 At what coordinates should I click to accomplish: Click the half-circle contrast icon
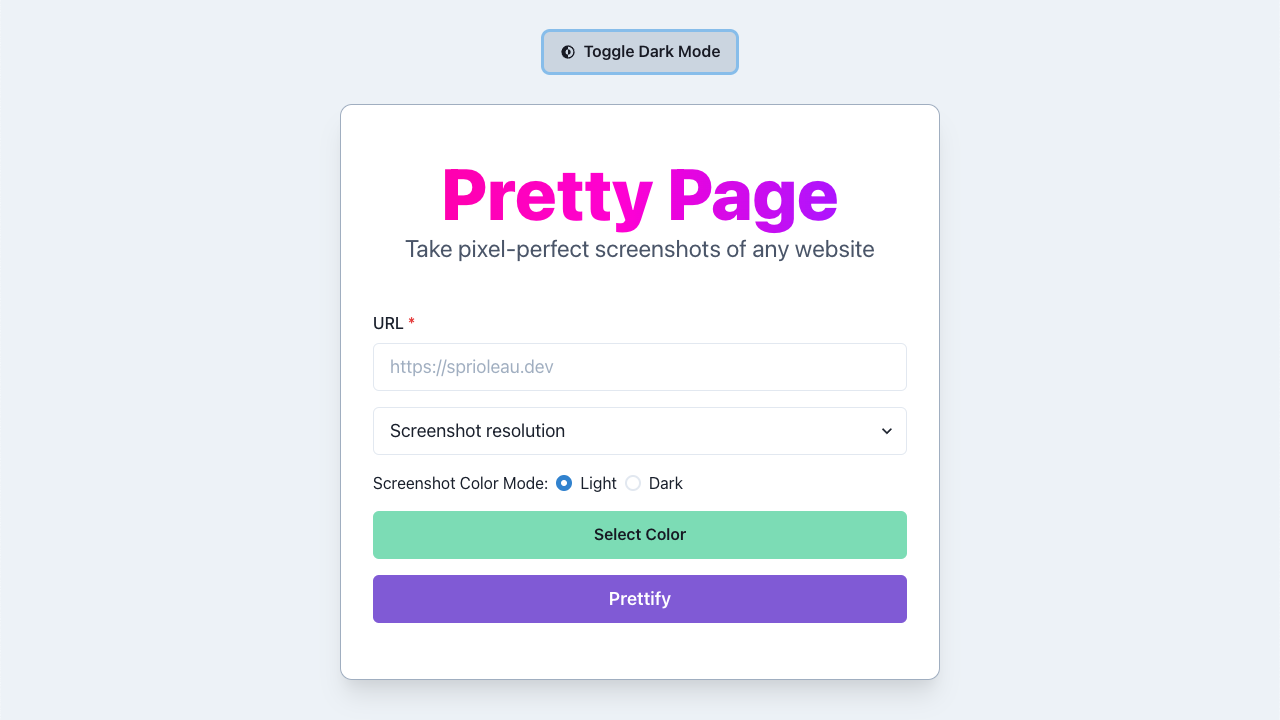pyautogui.click(x=568, y=52)
